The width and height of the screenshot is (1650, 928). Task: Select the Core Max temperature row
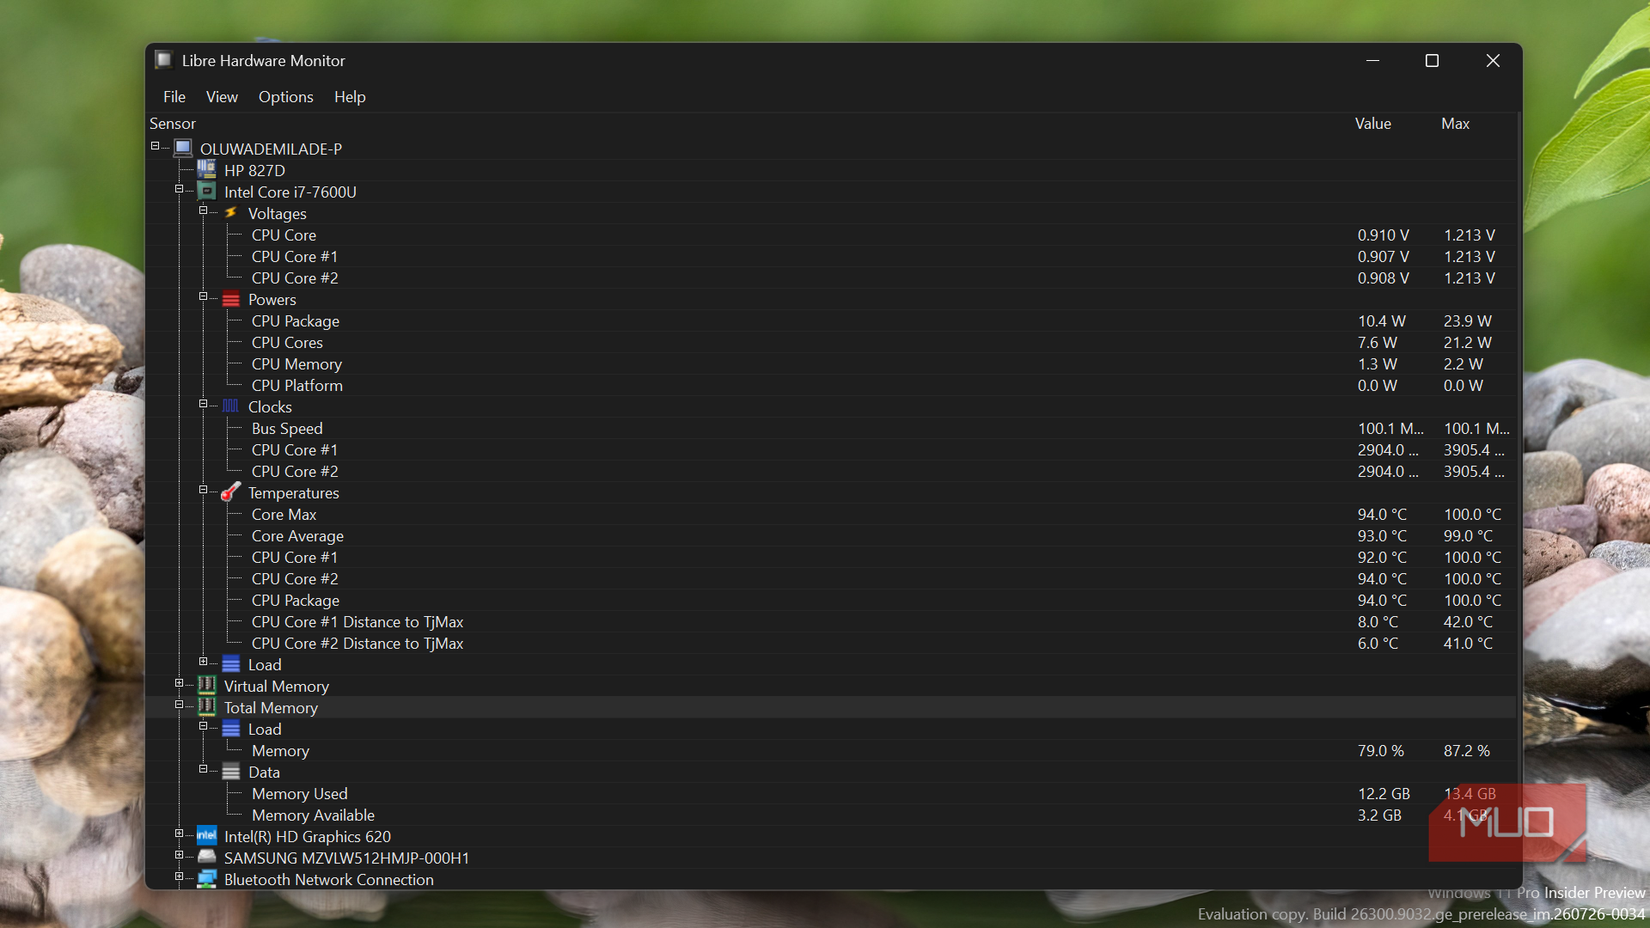[x=832, y=514]
